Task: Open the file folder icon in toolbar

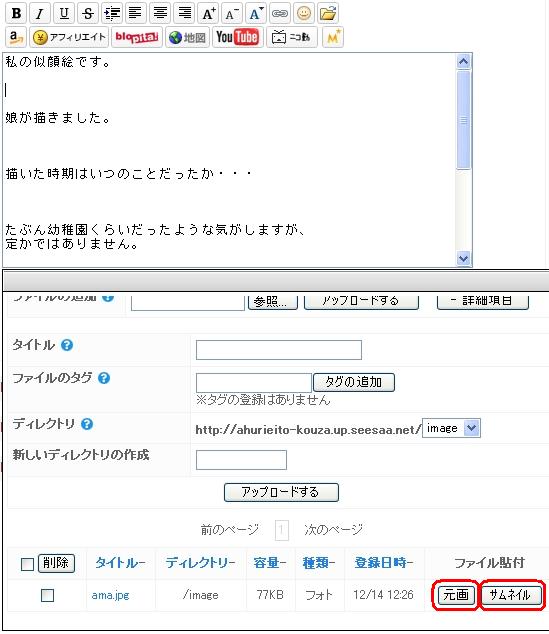Action: (x=328, y=13)
